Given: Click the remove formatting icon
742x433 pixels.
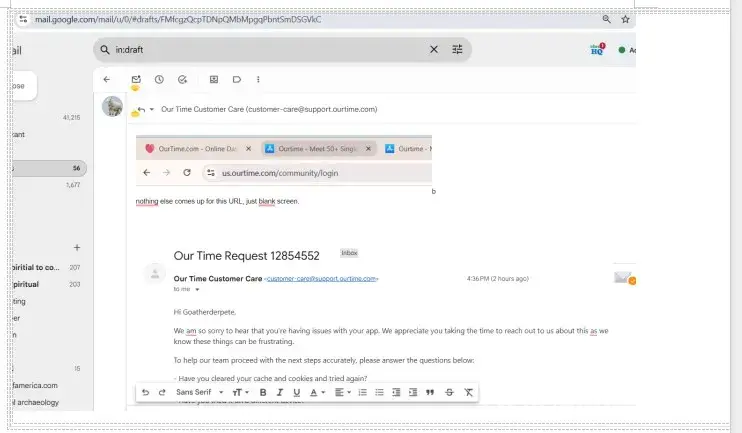Looking at the screenshot, I should [x=468, y=392].
